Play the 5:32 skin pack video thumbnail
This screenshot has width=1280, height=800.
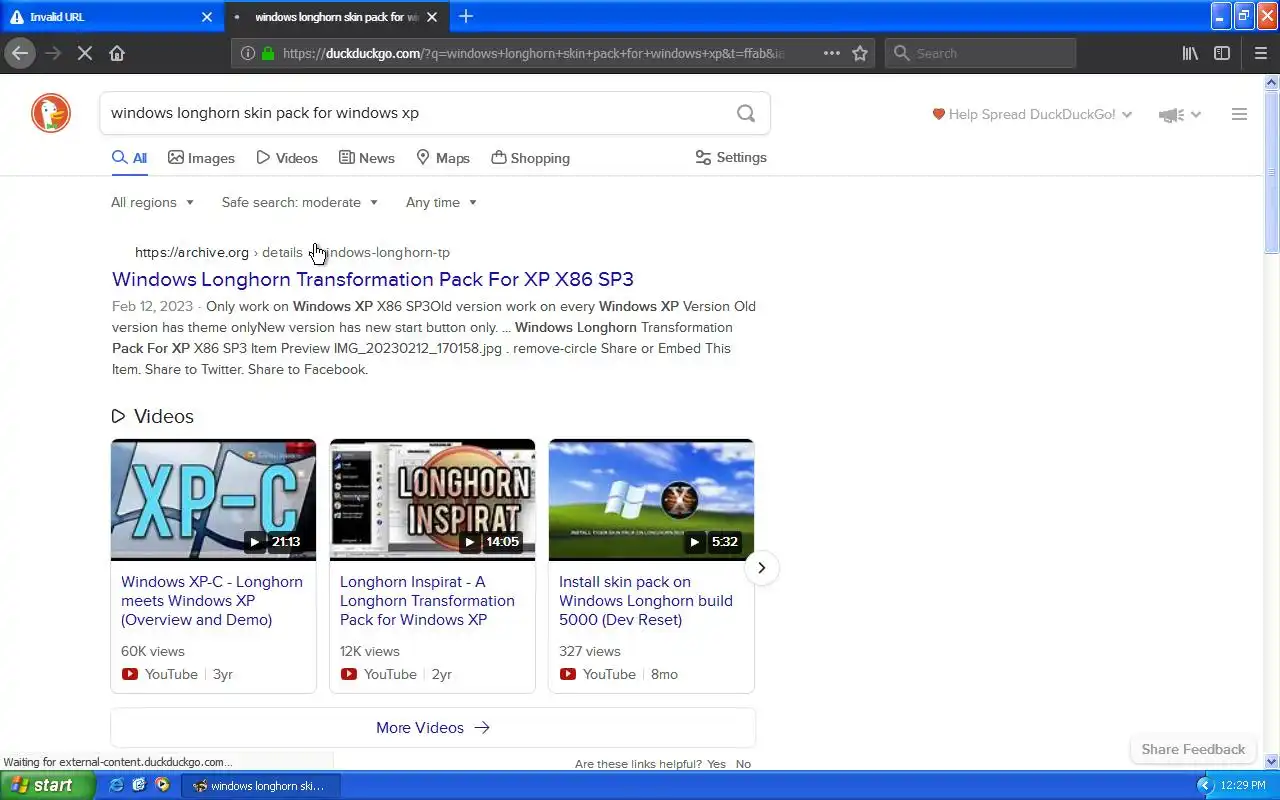(x=651, y=499)
